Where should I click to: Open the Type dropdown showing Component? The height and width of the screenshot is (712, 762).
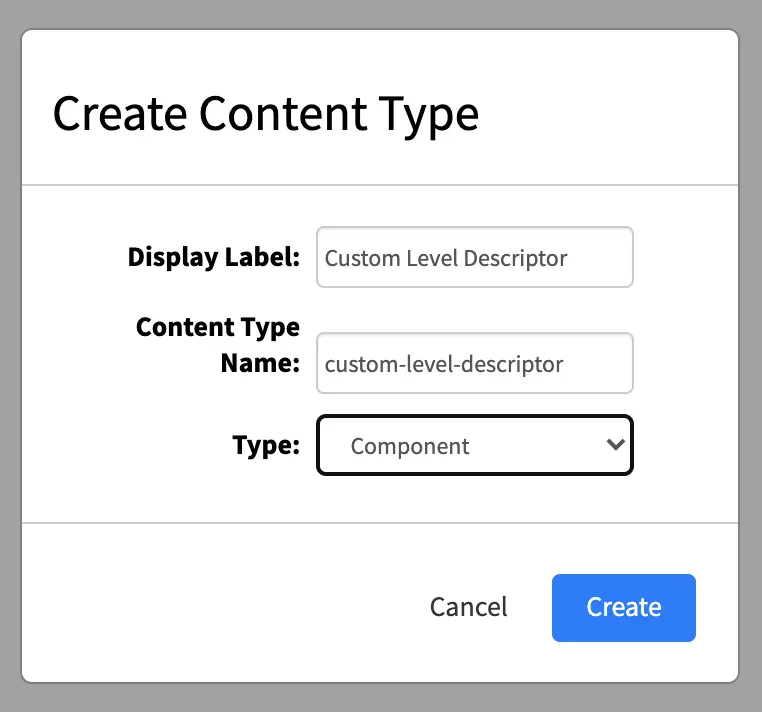pyautogui.click(x=475, y=445)
